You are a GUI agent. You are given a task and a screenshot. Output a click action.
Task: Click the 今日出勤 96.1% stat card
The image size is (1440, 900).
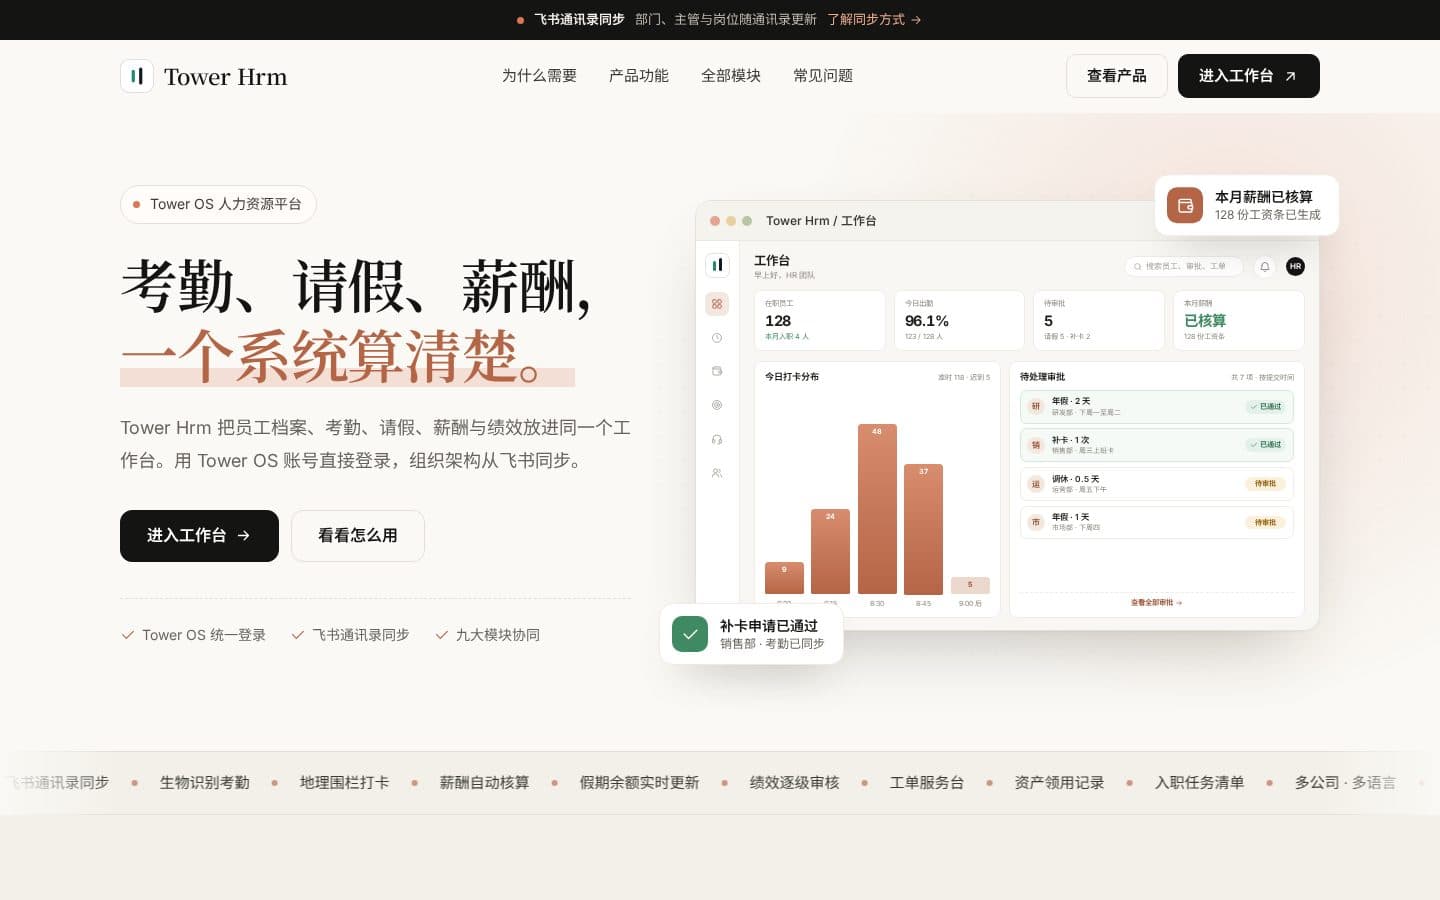959,320
